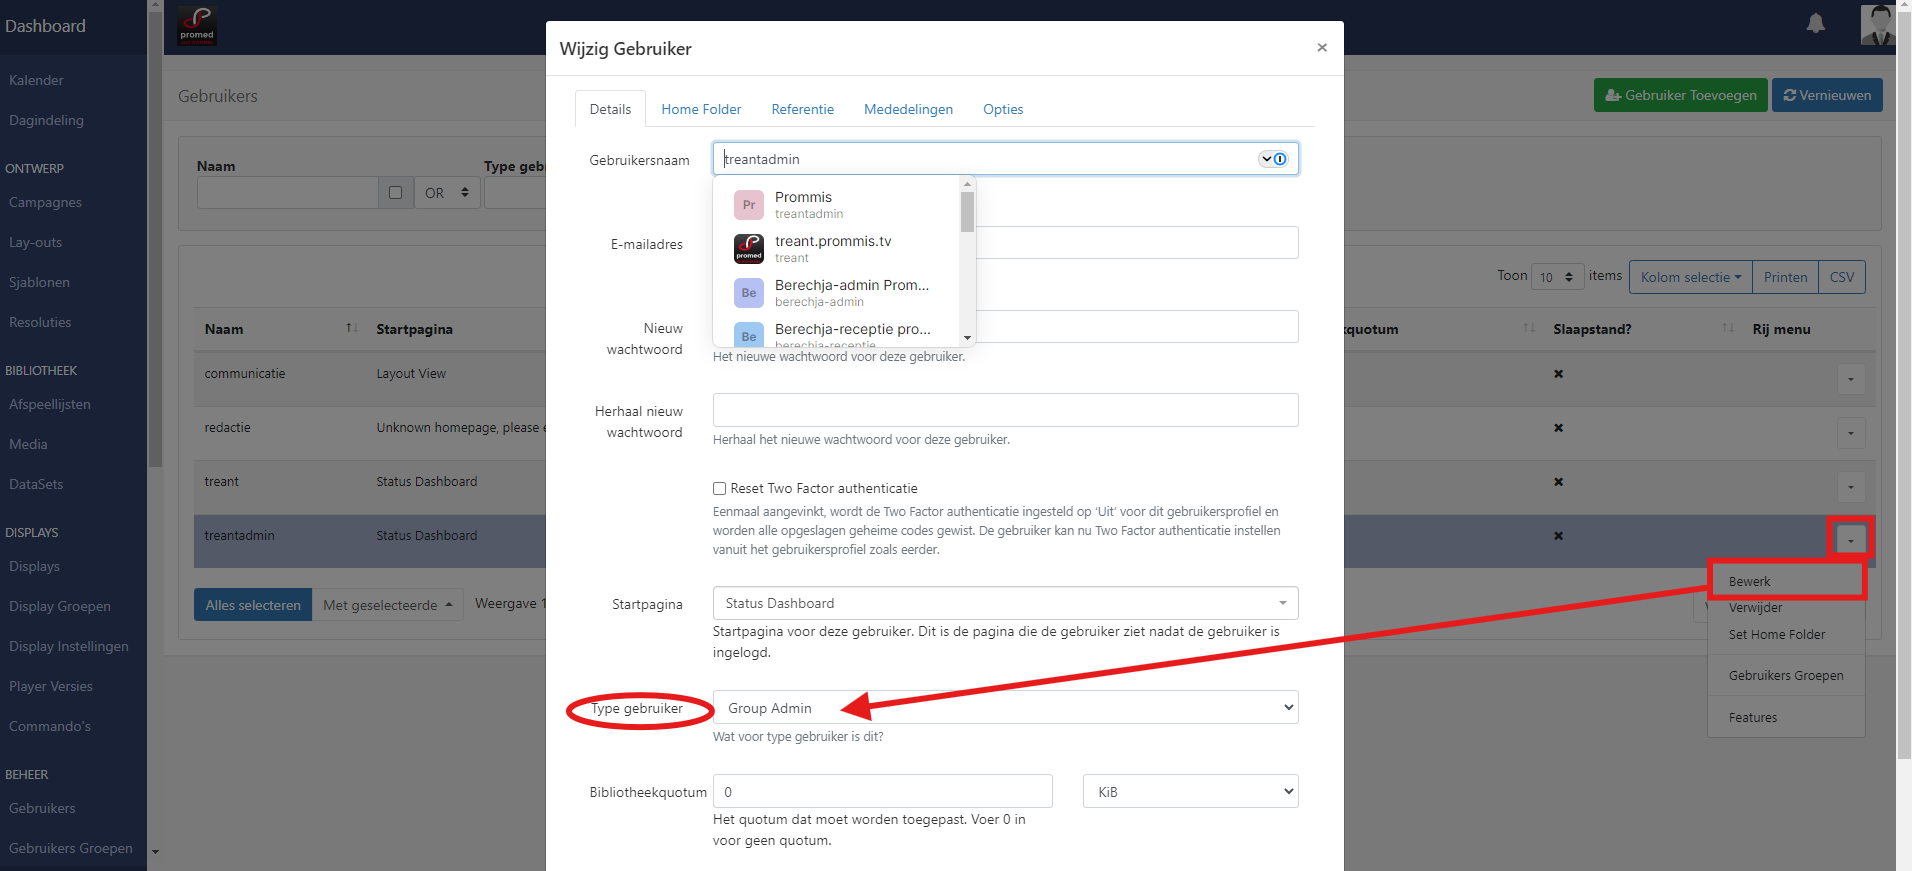
Task: Tick the checkbox beside Naam filter
Action: click(395, 193)
